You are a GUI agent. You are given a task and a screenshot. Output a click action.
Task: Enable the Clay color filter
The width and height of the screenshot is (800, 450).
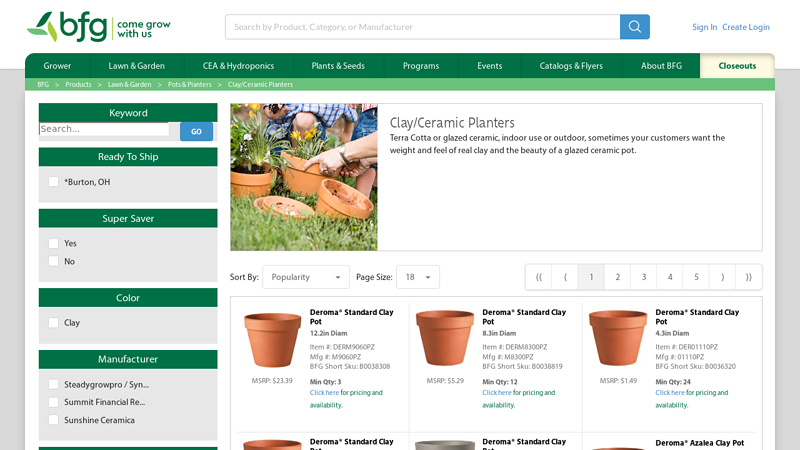pos(54,322)
